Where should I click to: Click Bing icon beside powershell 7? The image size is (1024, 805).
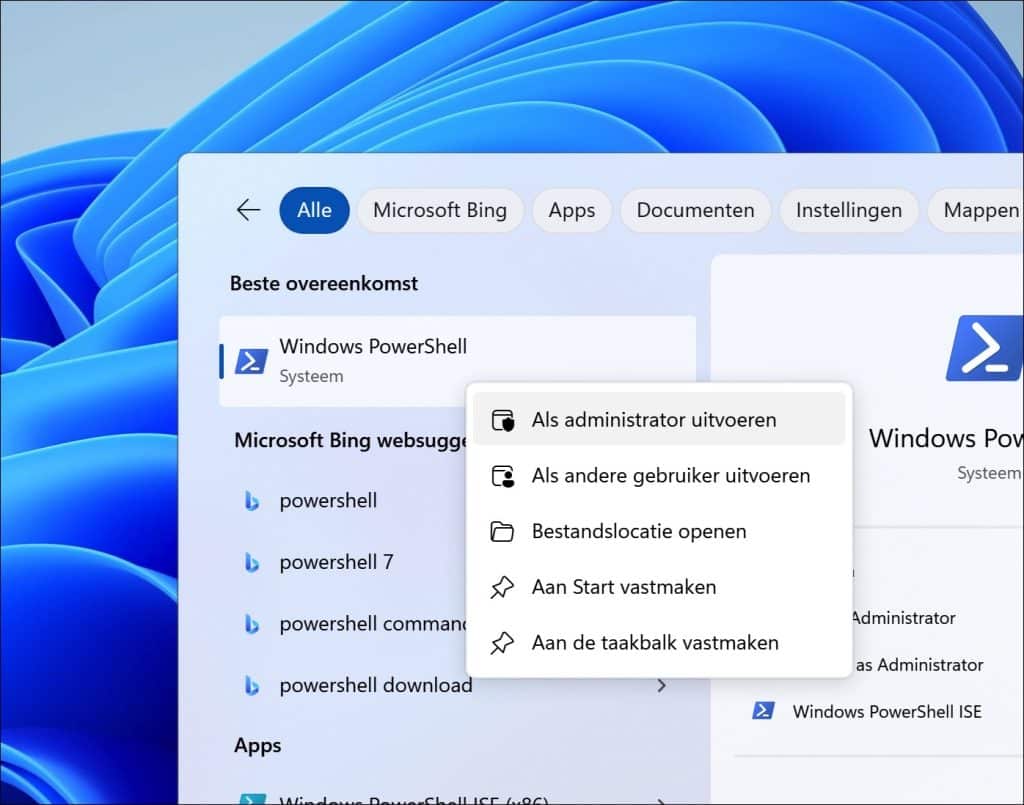click(251, 562)
